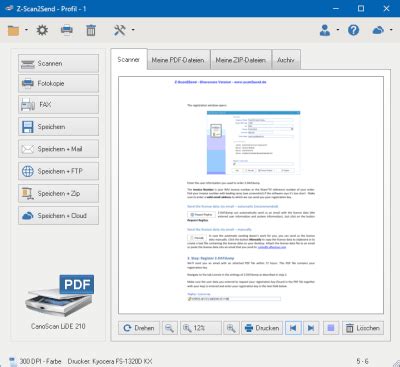The image size is (400, 367).
Task: Click the Drehen rotate button
Action: pos(139,328)
